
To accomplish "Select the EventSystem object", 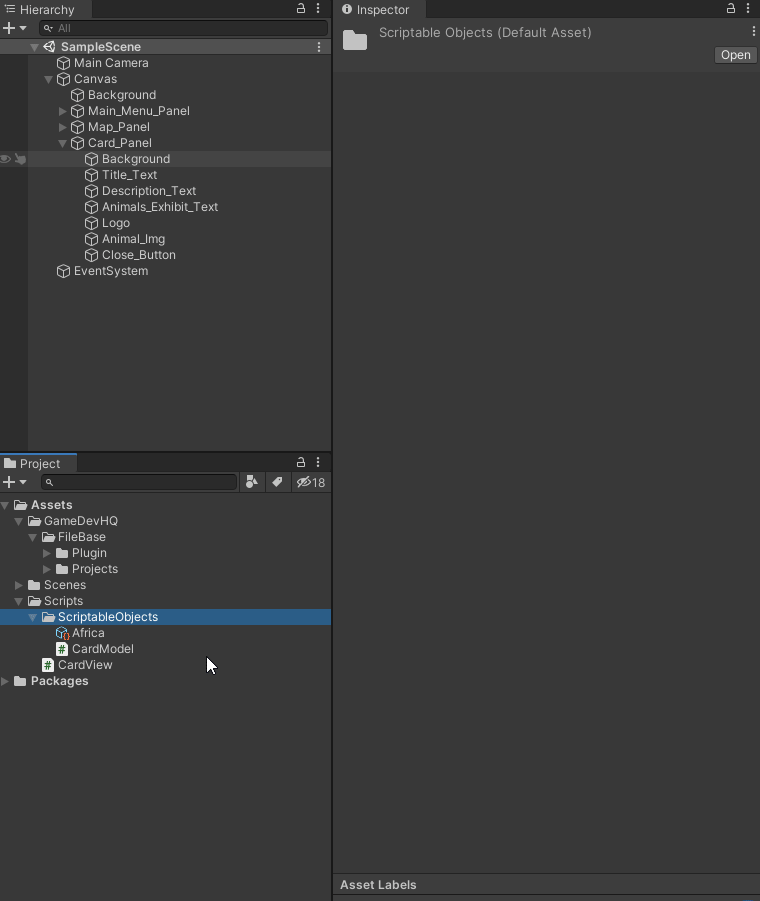I will [111, 271].
